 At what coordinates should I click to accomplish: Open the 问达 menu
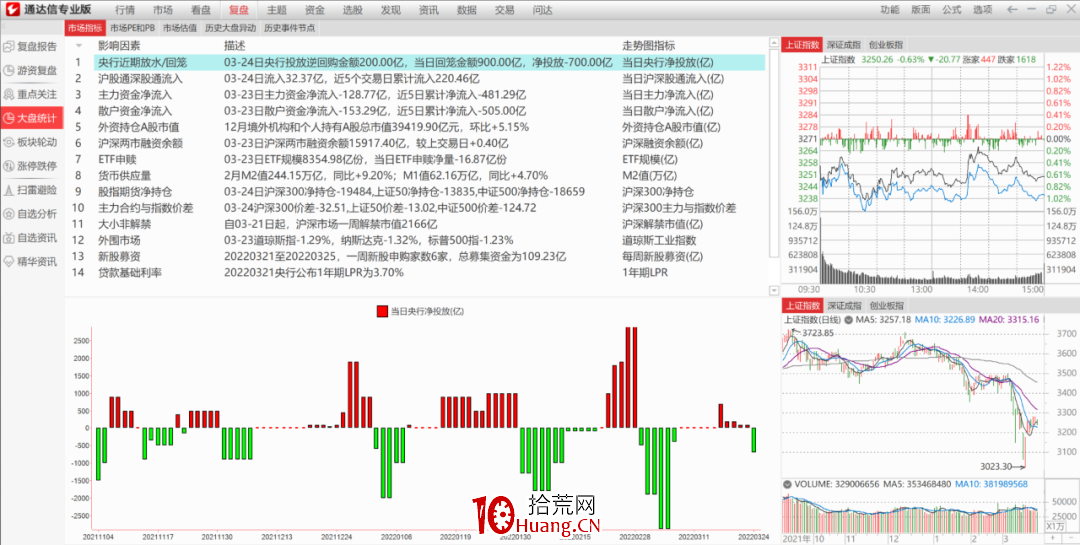pyautogui.click(x=542, y=10)
